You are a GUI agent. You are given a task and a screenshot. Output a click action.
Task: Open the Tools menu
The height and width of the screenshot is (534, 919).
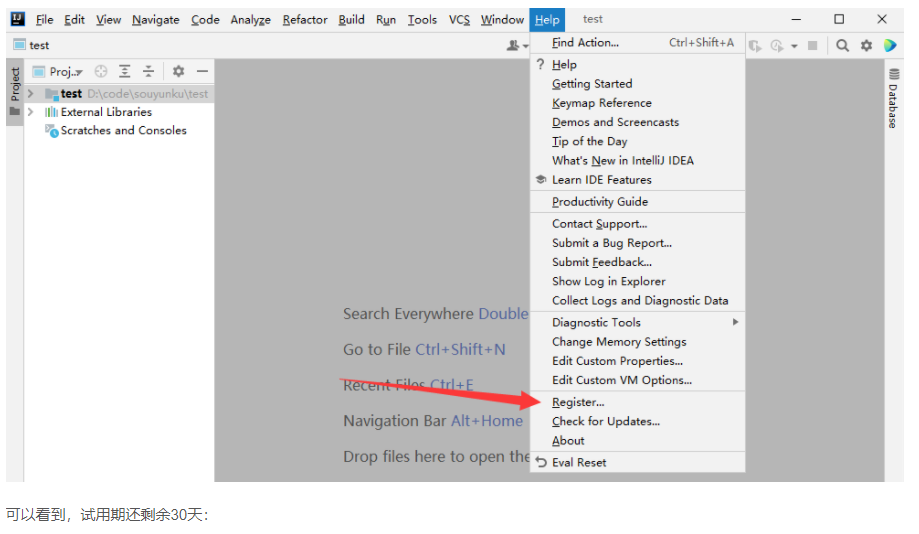(423, 19)
